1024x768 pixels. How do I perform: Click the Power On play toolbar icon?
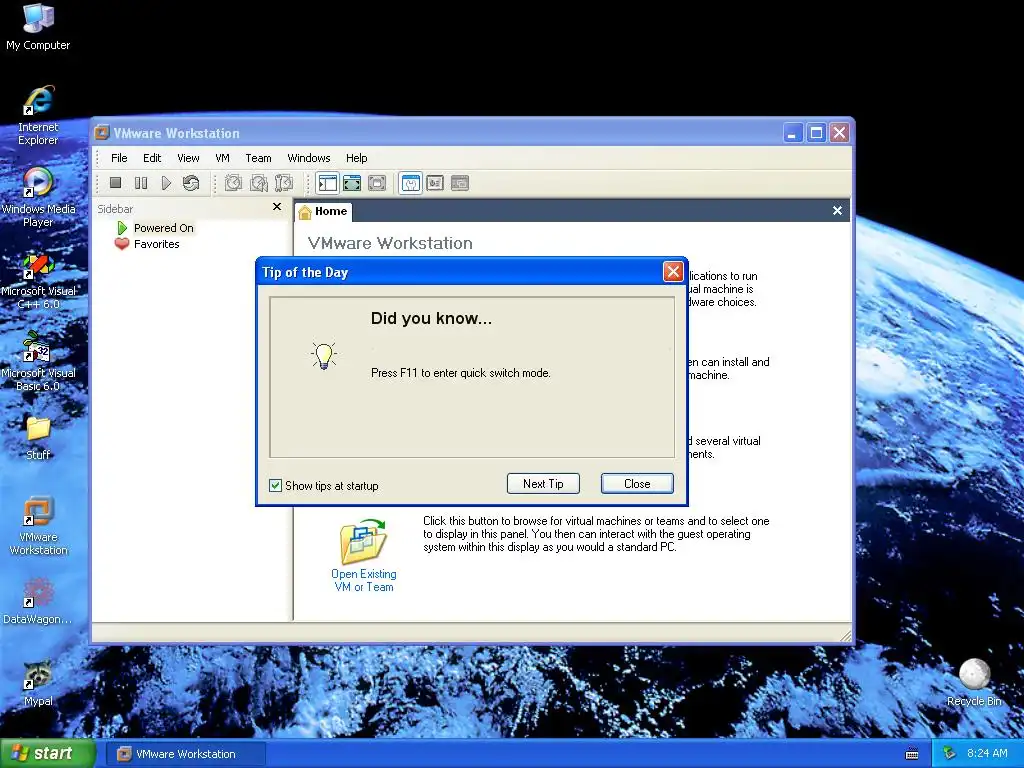tap(166, 183)
